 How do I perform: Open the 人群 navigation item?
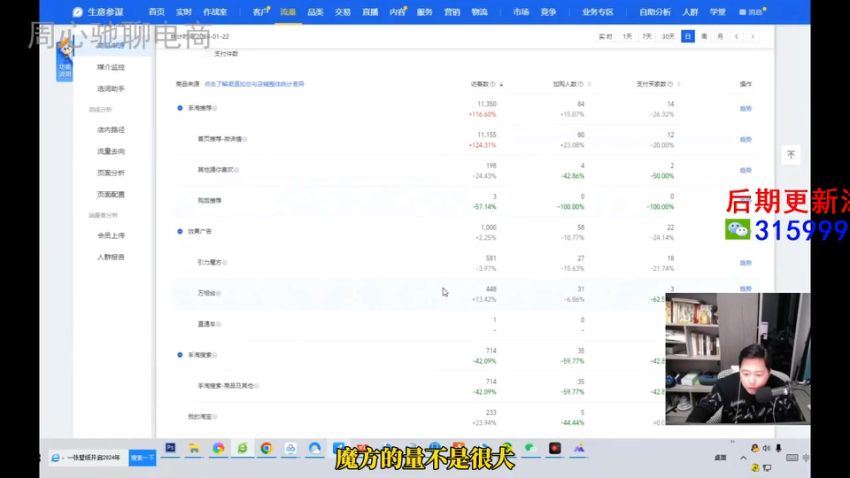pos(690,12)
